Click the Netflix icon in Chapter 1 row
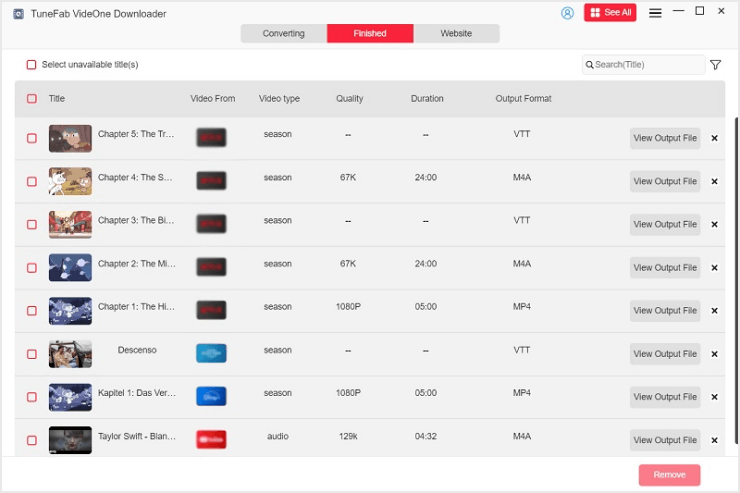Viewport: 740px width, 493px height. (211, 310)
